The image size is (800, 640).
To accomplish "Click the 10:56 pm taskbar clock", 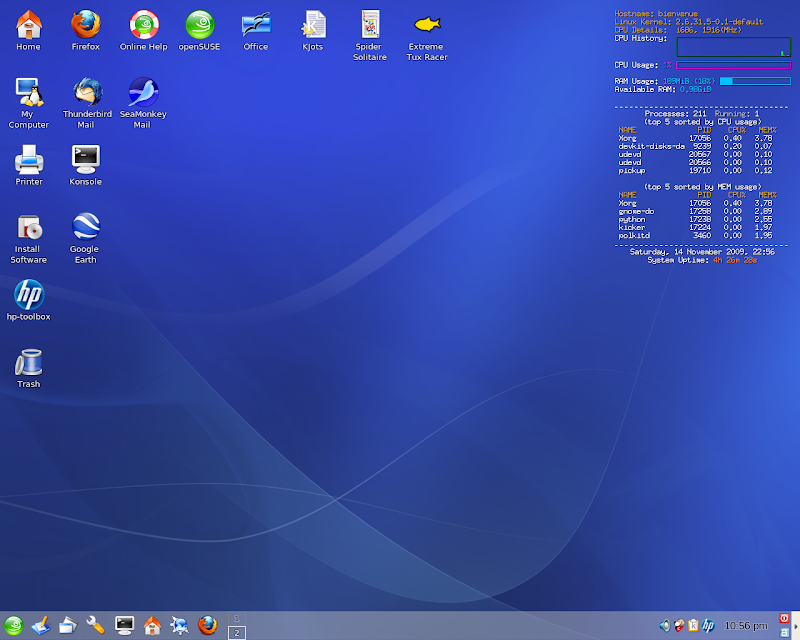I will pyautogui.click(x=746, y=626).
